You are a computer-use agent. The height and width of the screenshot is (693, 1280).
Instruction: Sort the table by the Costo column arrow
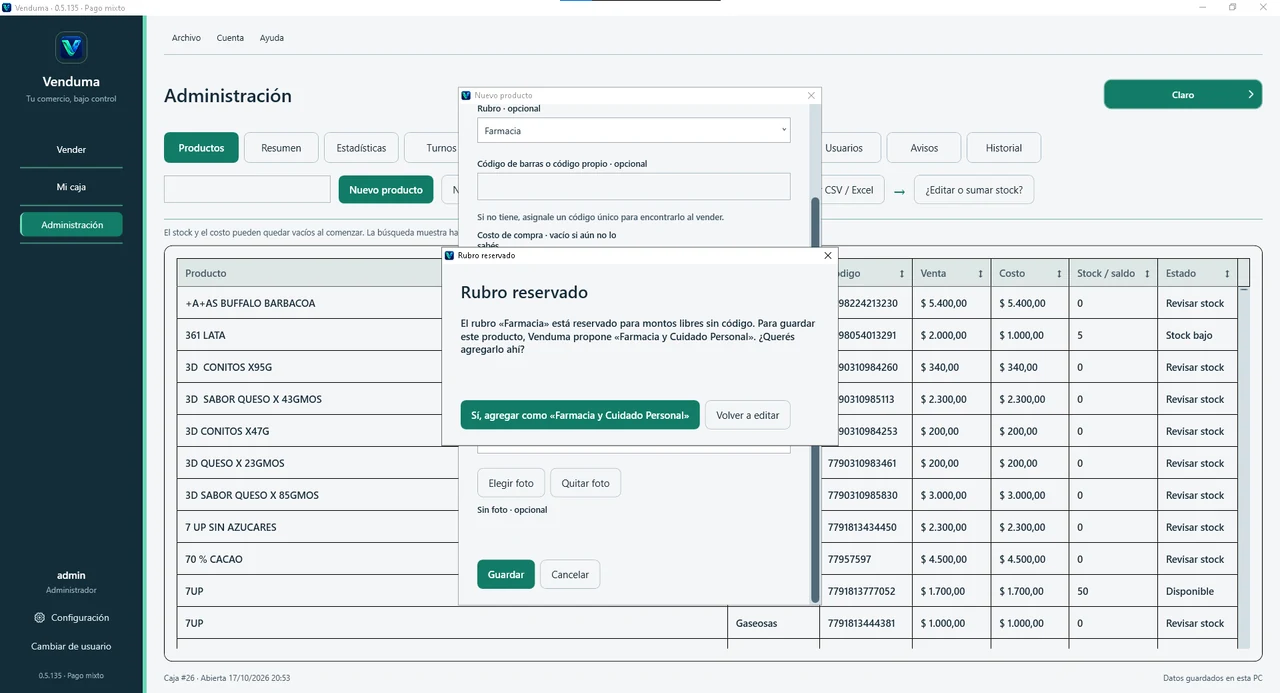click(x=1059, y=273)
